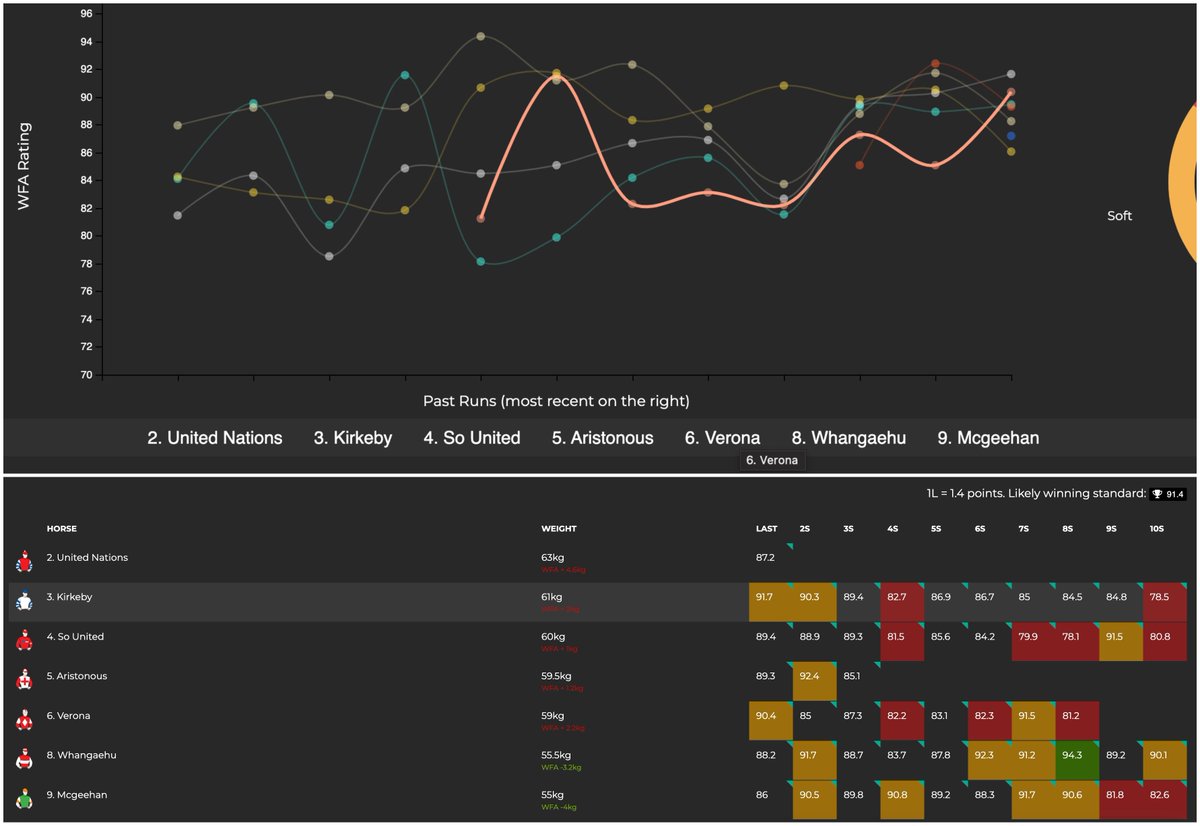Click the 63kg weight for United Nations
This screenshot has height=826, width=1200.
pyautogui.click(x=554, y=558)
